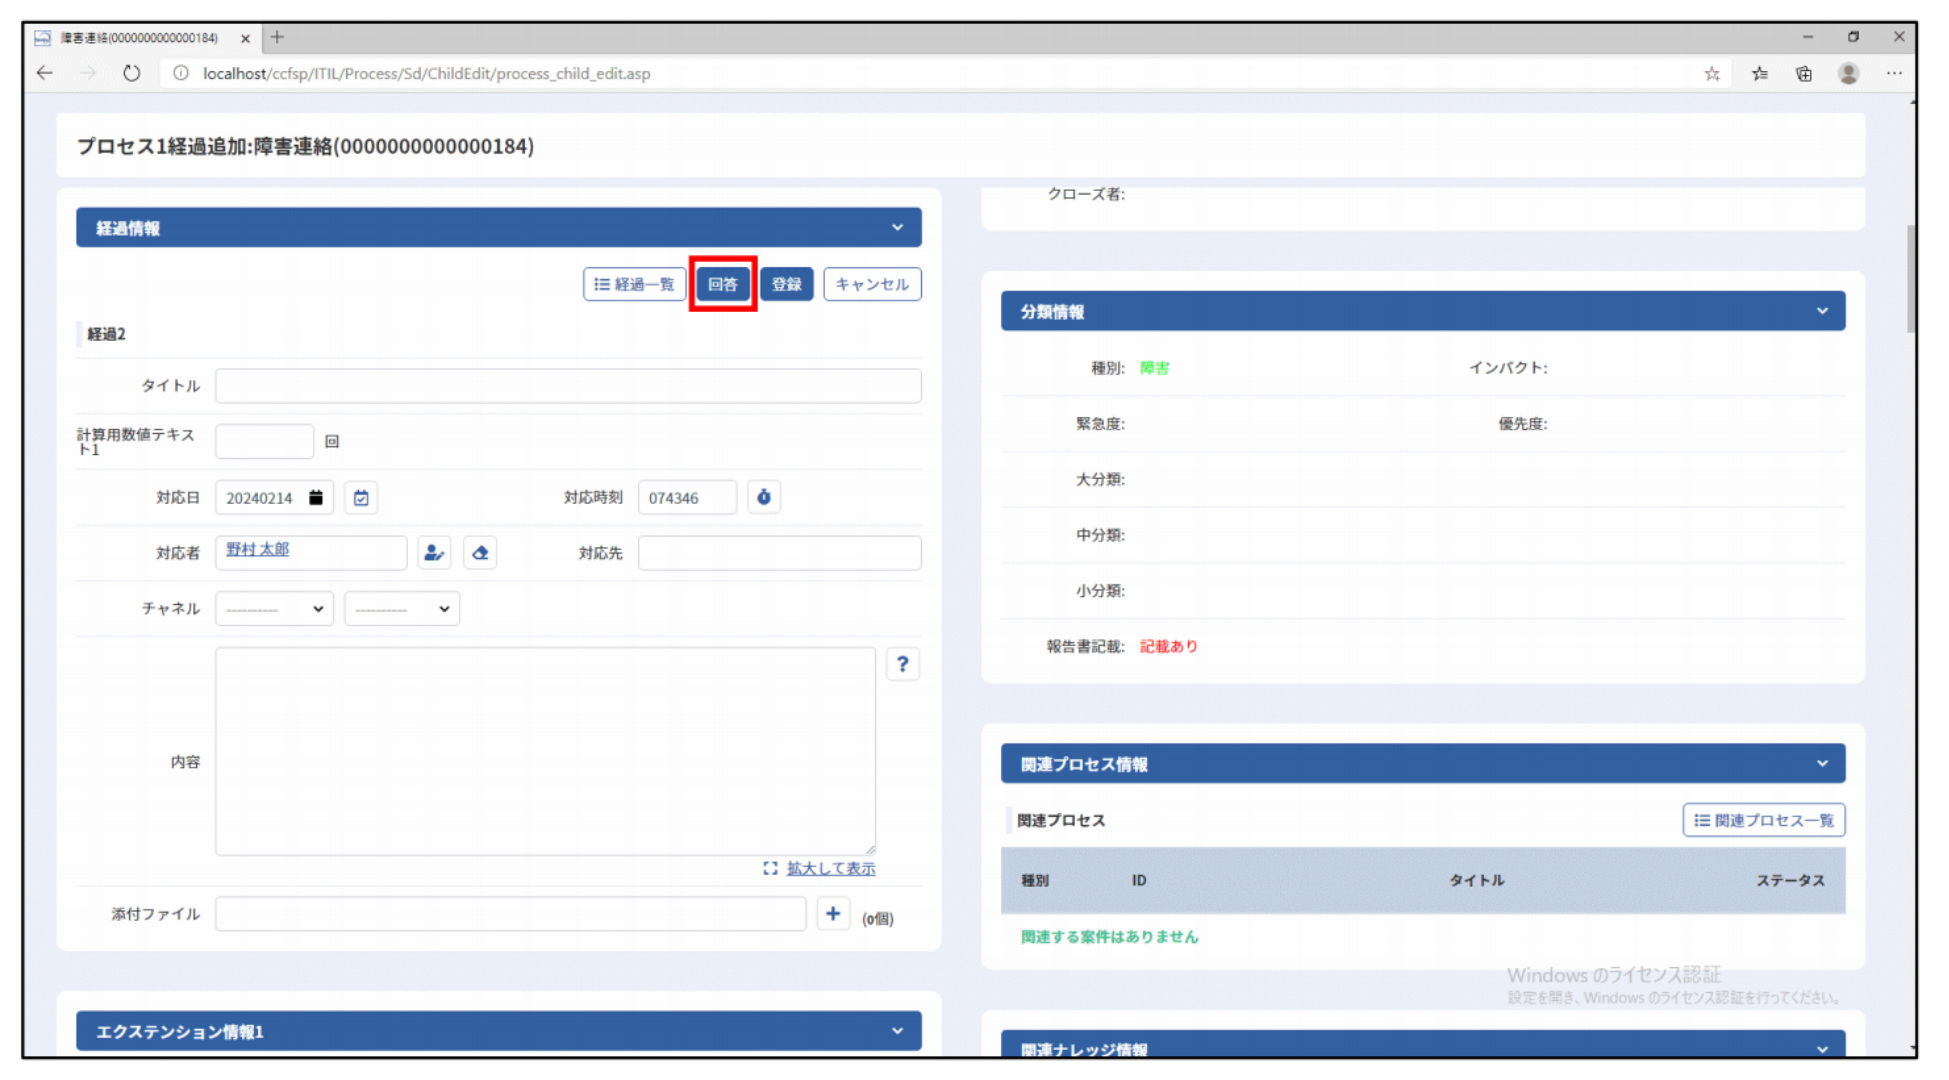The height and width of the screenshot is (1080, 1949).
Task: Open the browser collections icon
Action: [x=1804, y=73]
